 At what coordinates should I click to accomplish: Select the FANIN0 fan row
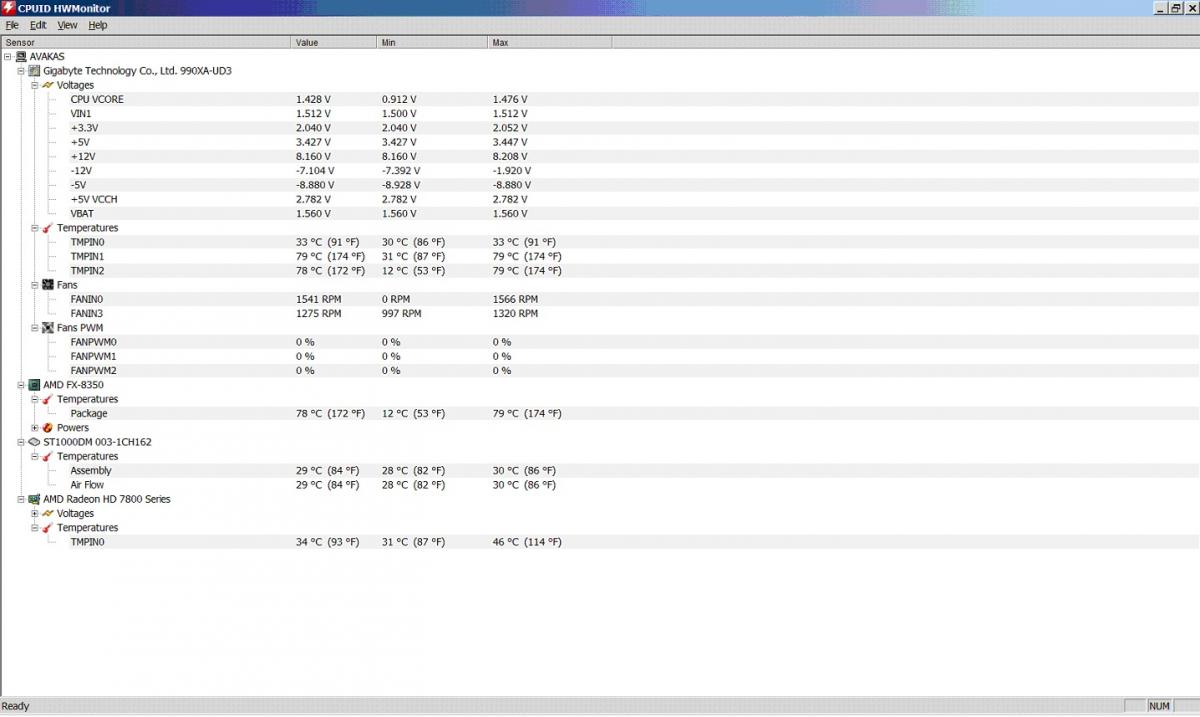coord(600,300)
